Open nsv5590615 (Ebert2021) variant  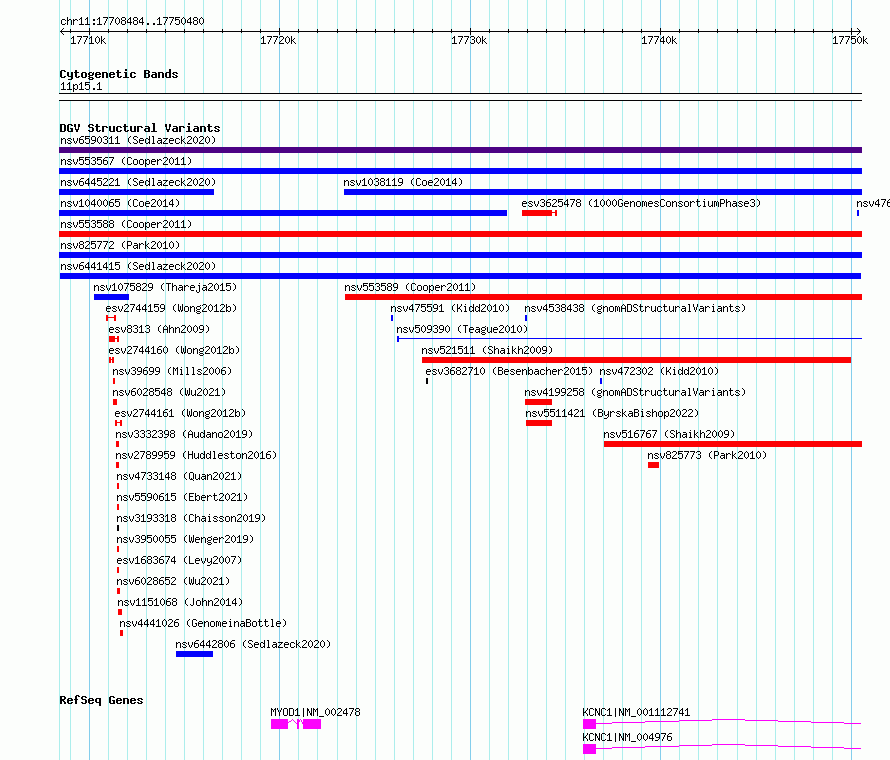[x=182, y=497]
